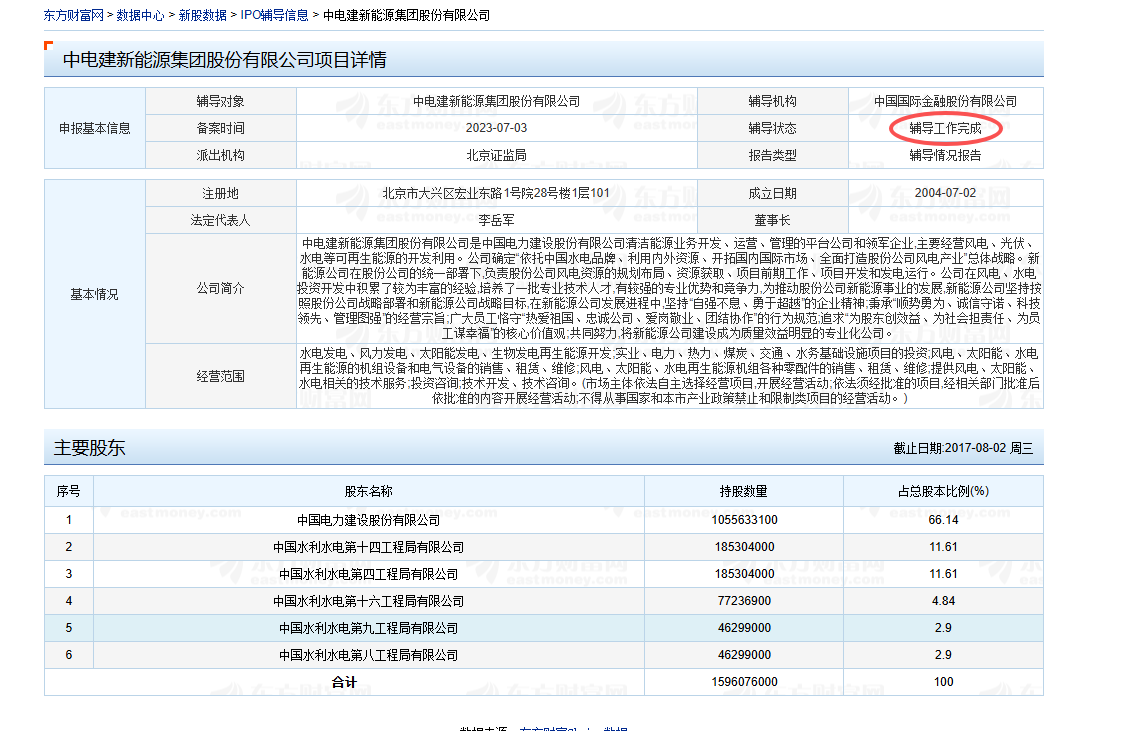
Task: Click the 中电建新能源集团股份有限公司项目详情 heading
Action: [225, 60]
